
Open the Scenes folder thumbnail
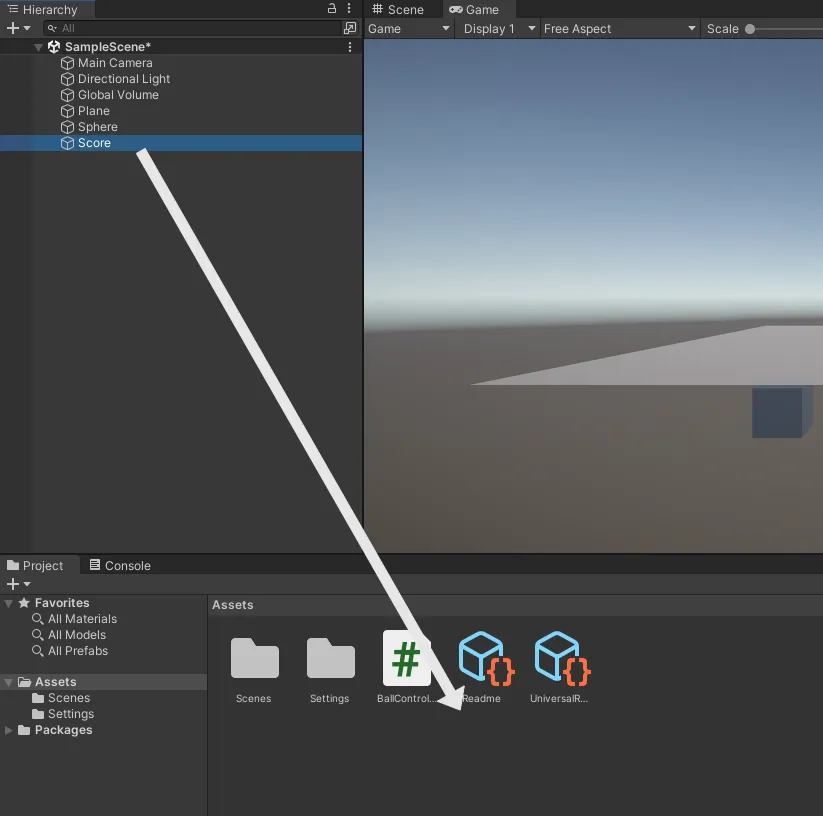coord(254,659)
